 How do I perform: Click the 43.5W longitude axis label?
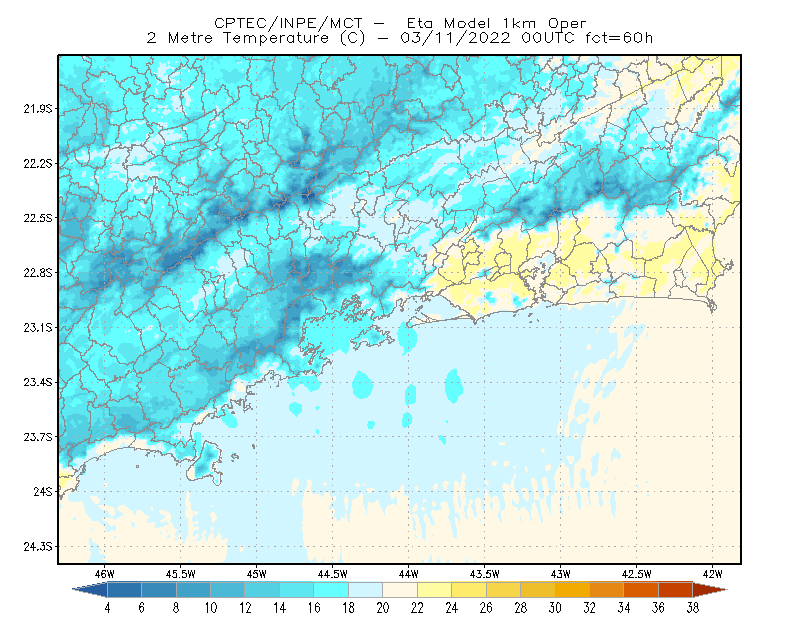(484, 574)
